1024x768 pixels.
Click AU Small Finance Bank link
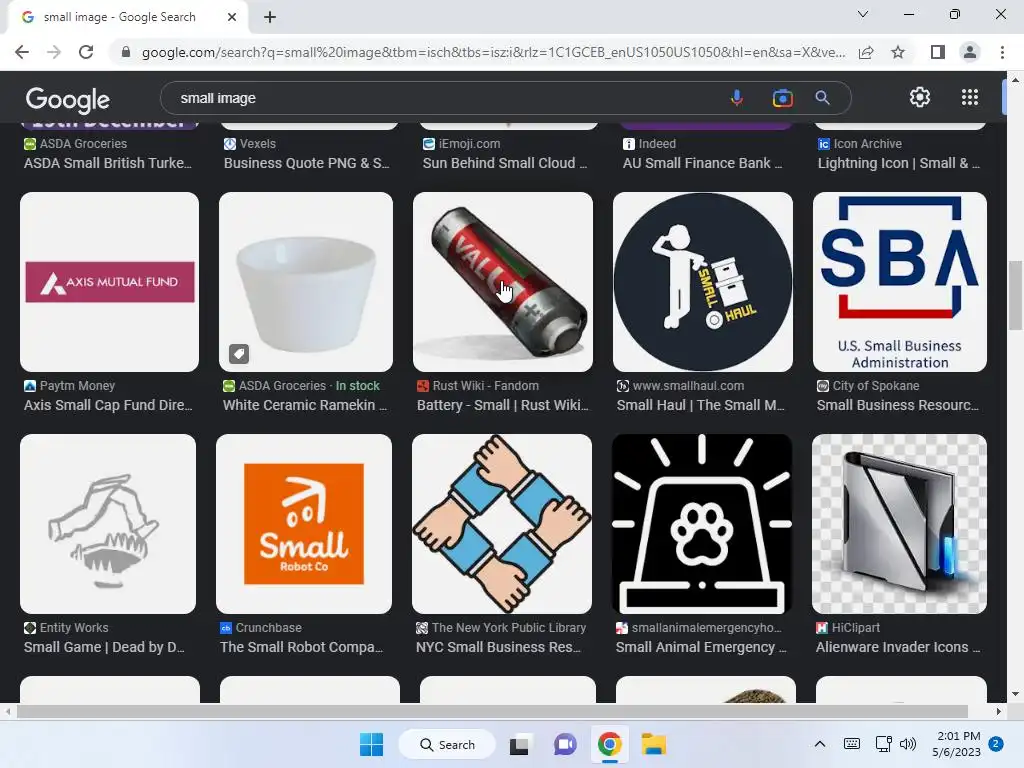point(703,163)
